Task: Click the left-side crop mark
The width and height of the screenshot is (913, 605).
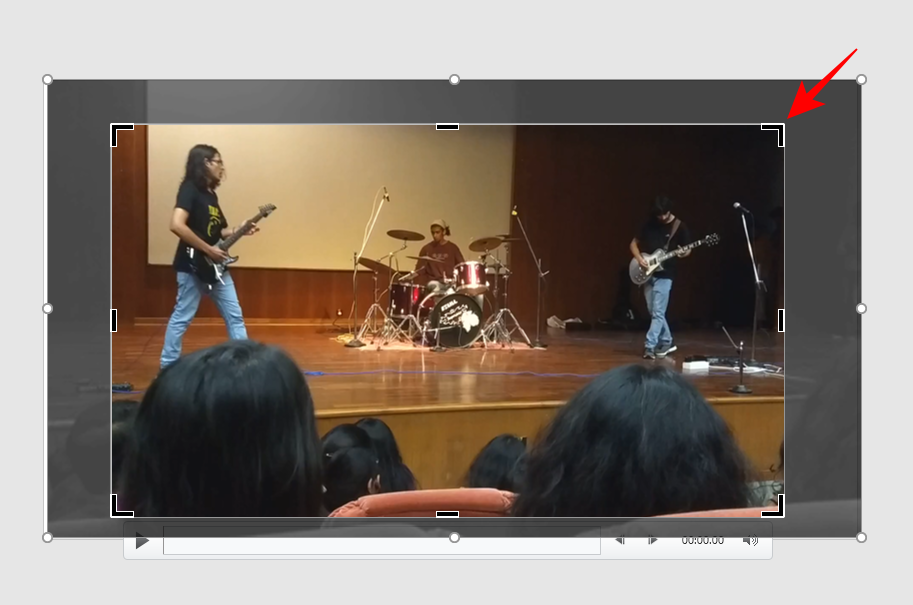Action: click(113, 320)
